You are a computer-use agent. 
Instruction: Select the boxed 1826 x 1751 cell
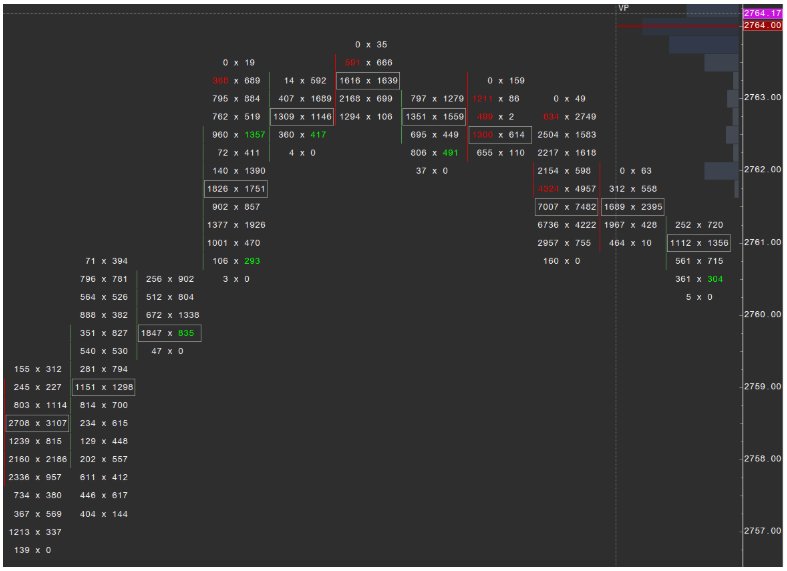point(235,189)
